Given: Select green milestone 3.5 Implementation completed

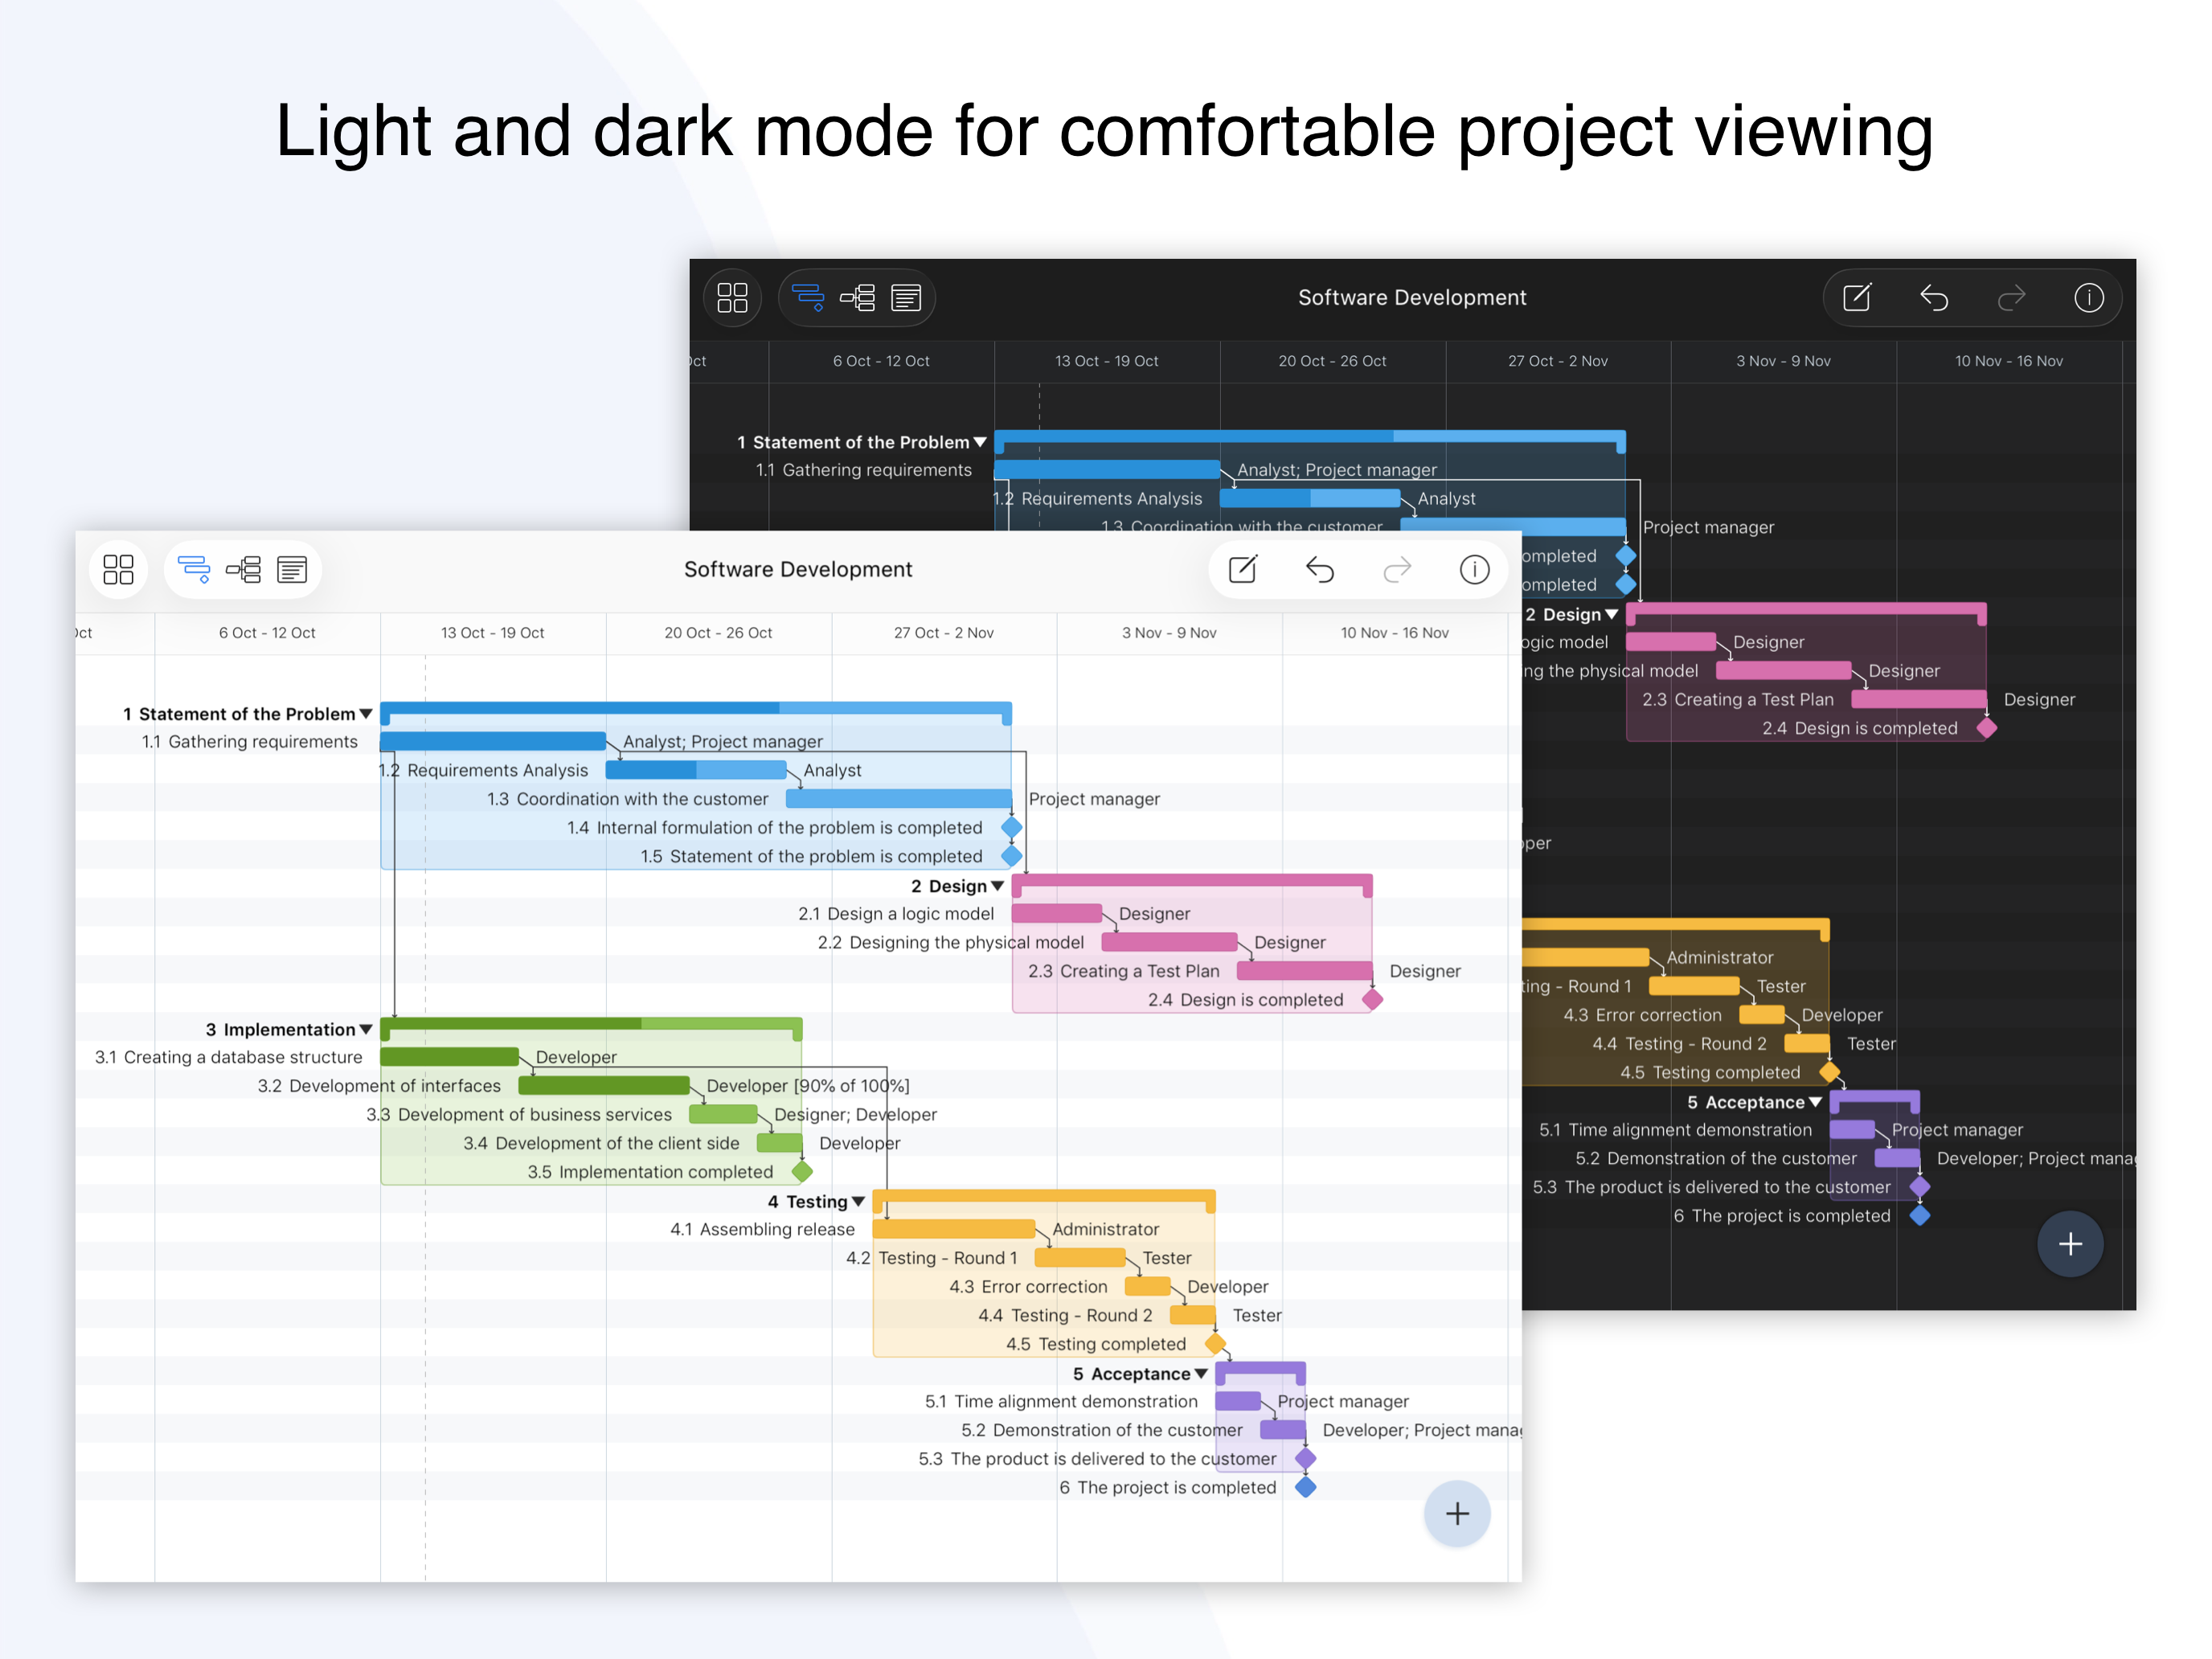Looking at the screenshot, I should (802, 1172).
